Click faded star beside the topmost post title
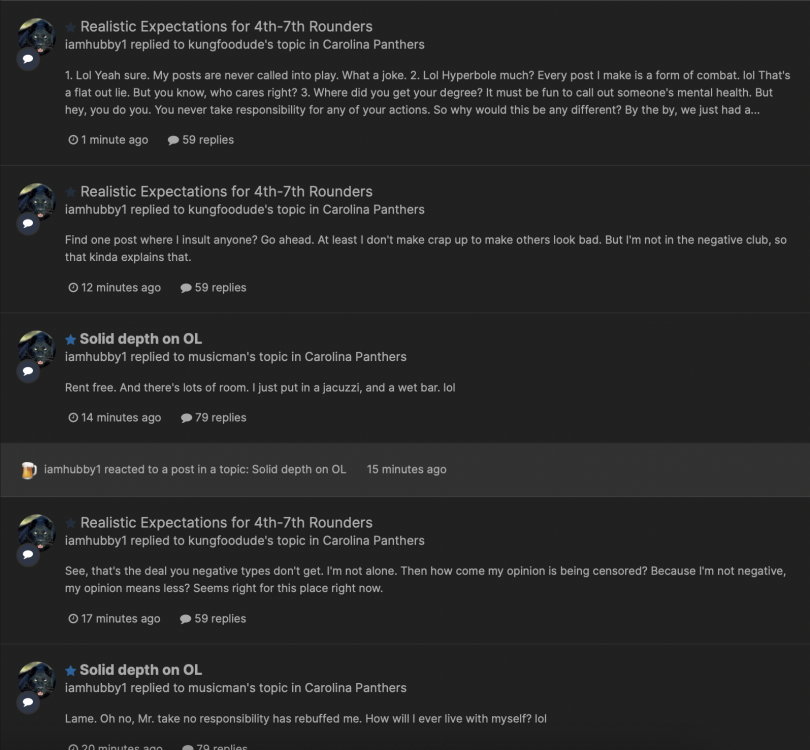This screenshot has width=810, height=750. point(70,27)
